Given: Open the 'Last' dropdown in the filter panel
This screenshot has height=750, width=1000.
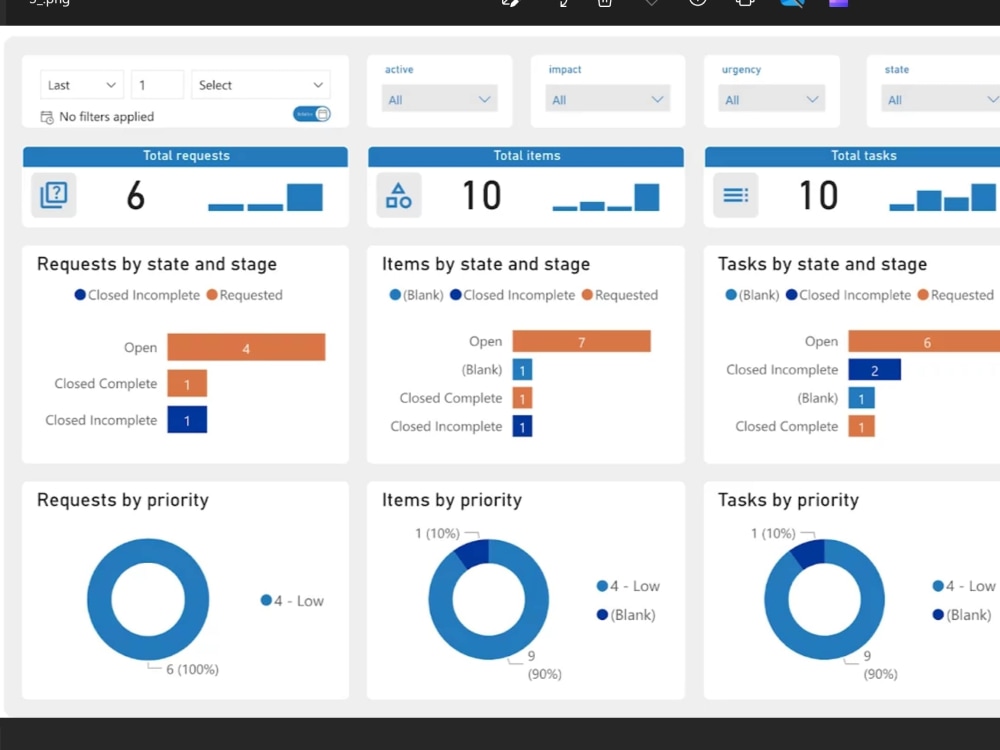Looking at the screenshot, I should tap(80, 85).
